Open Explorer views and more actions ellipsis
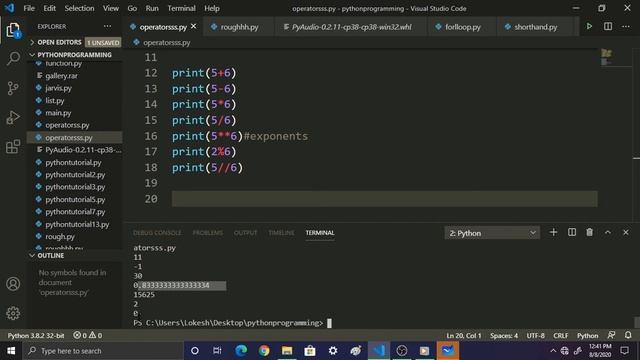The image size is (640, 360). (107, 27)
